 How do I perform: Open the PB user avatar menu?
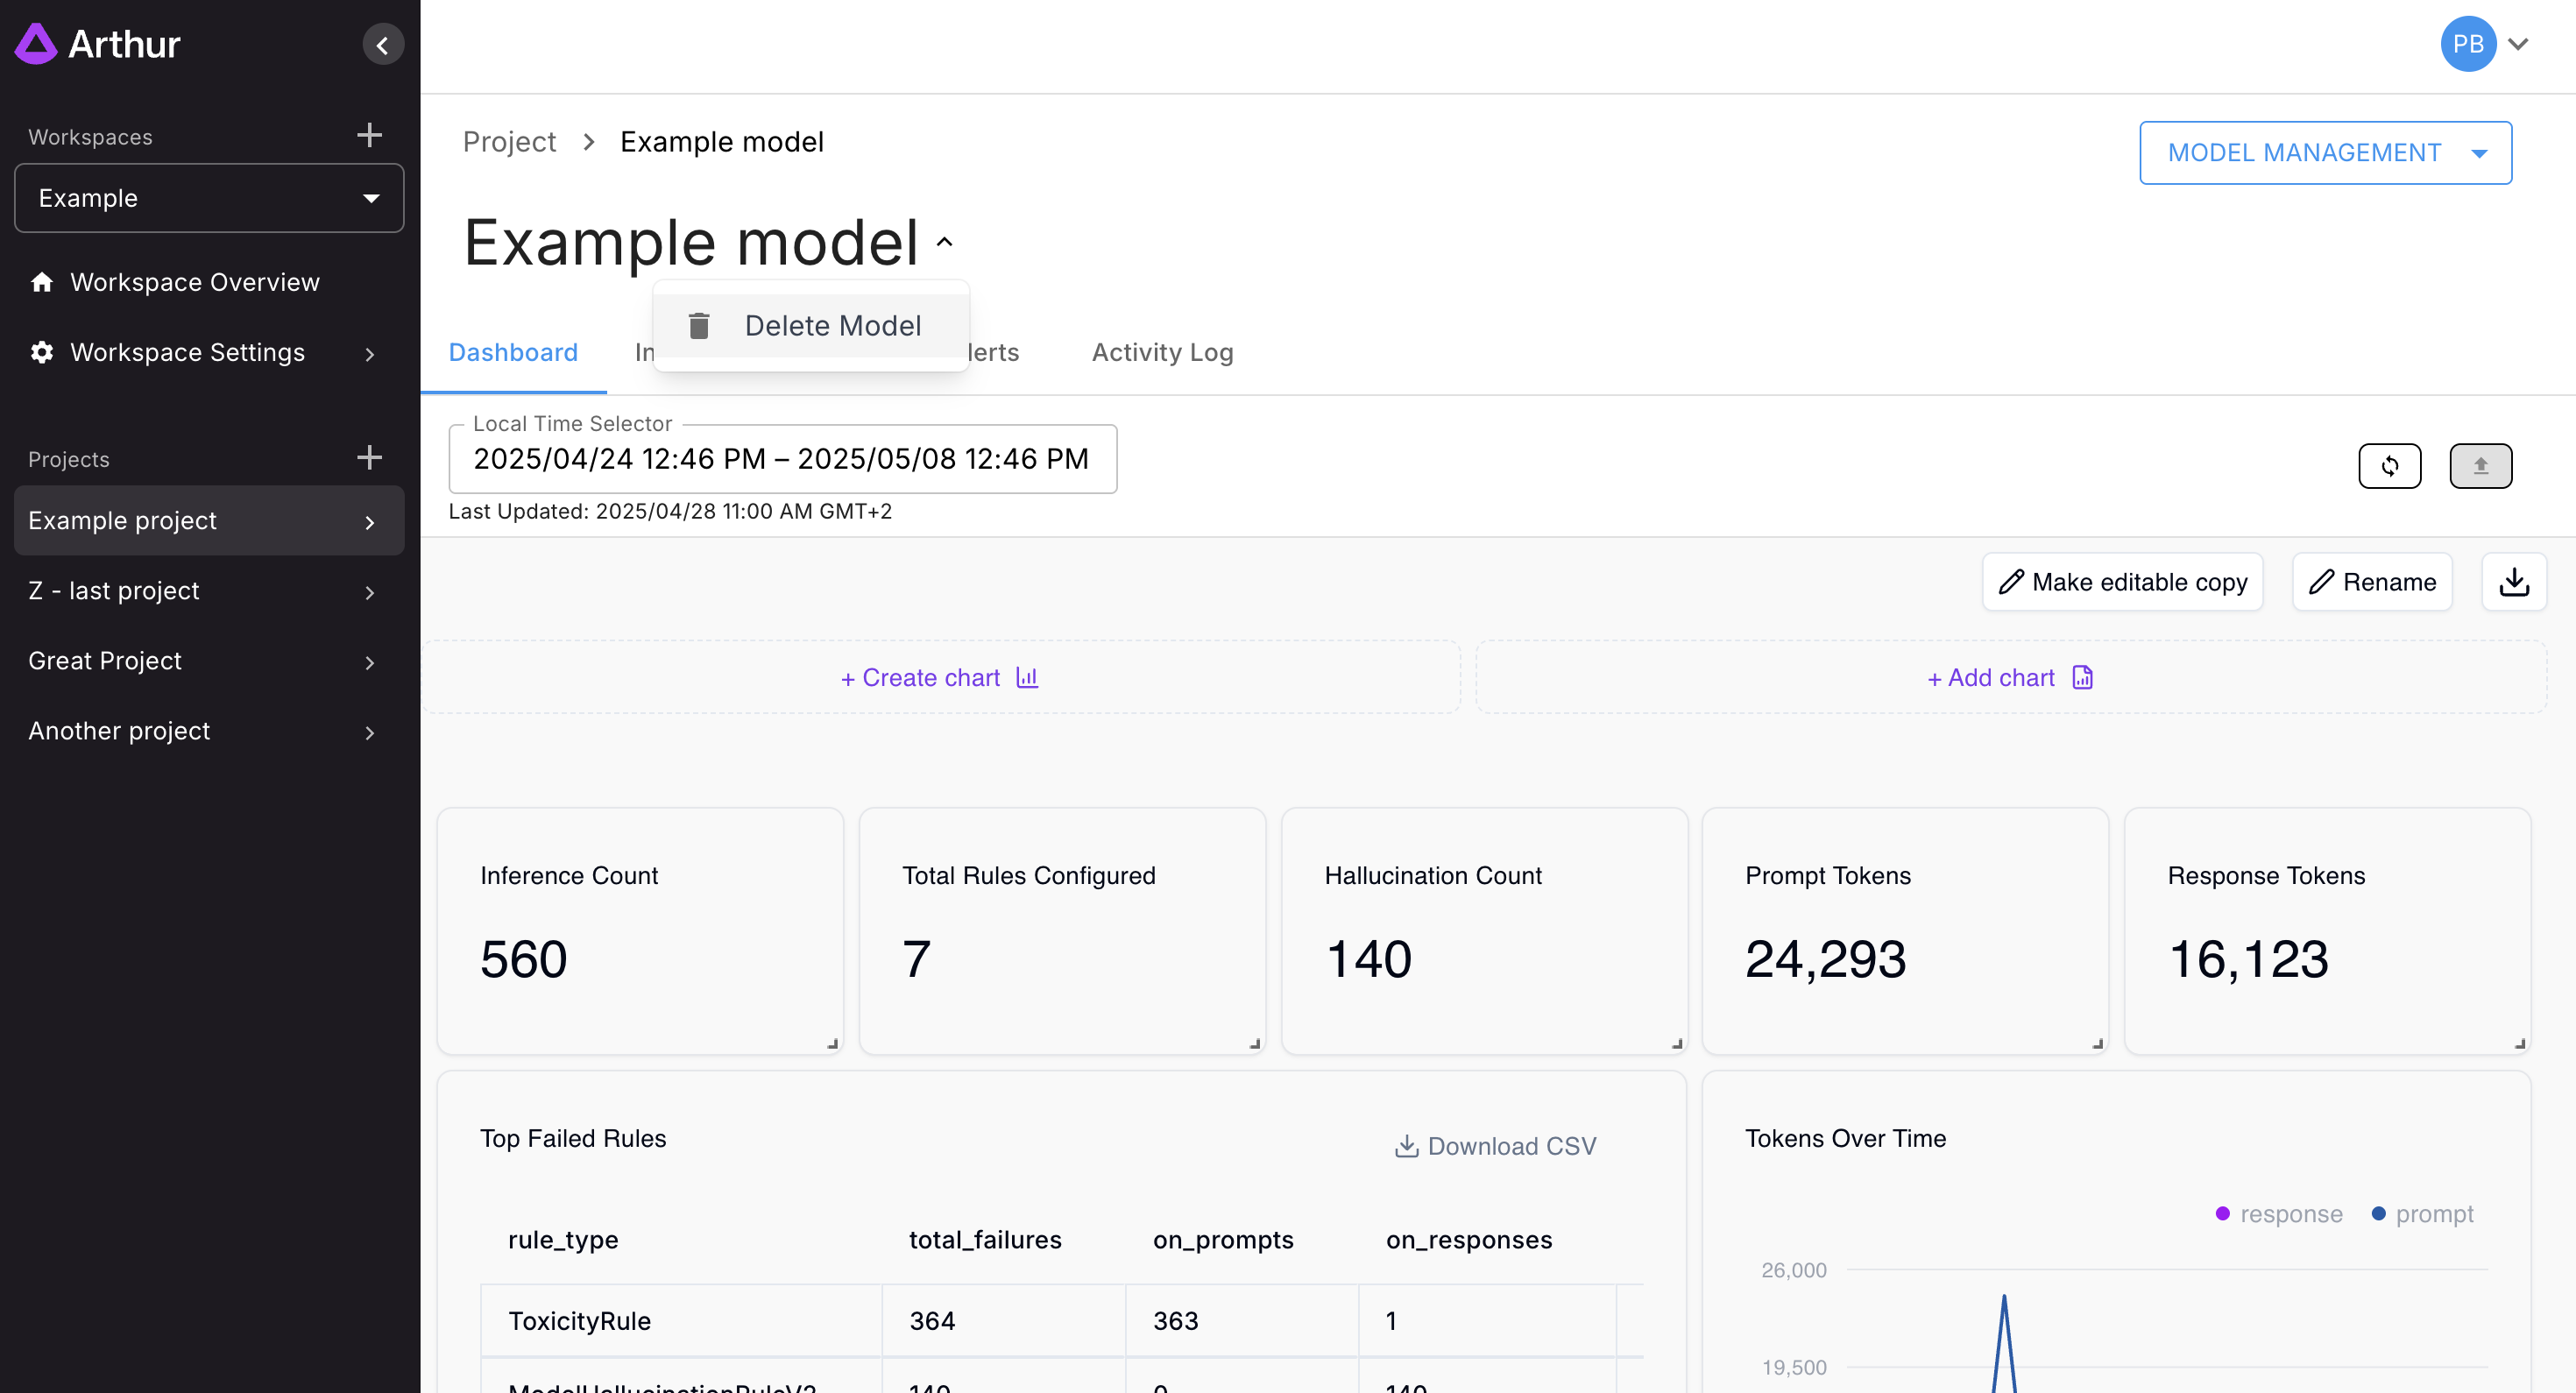(2468, 44)
